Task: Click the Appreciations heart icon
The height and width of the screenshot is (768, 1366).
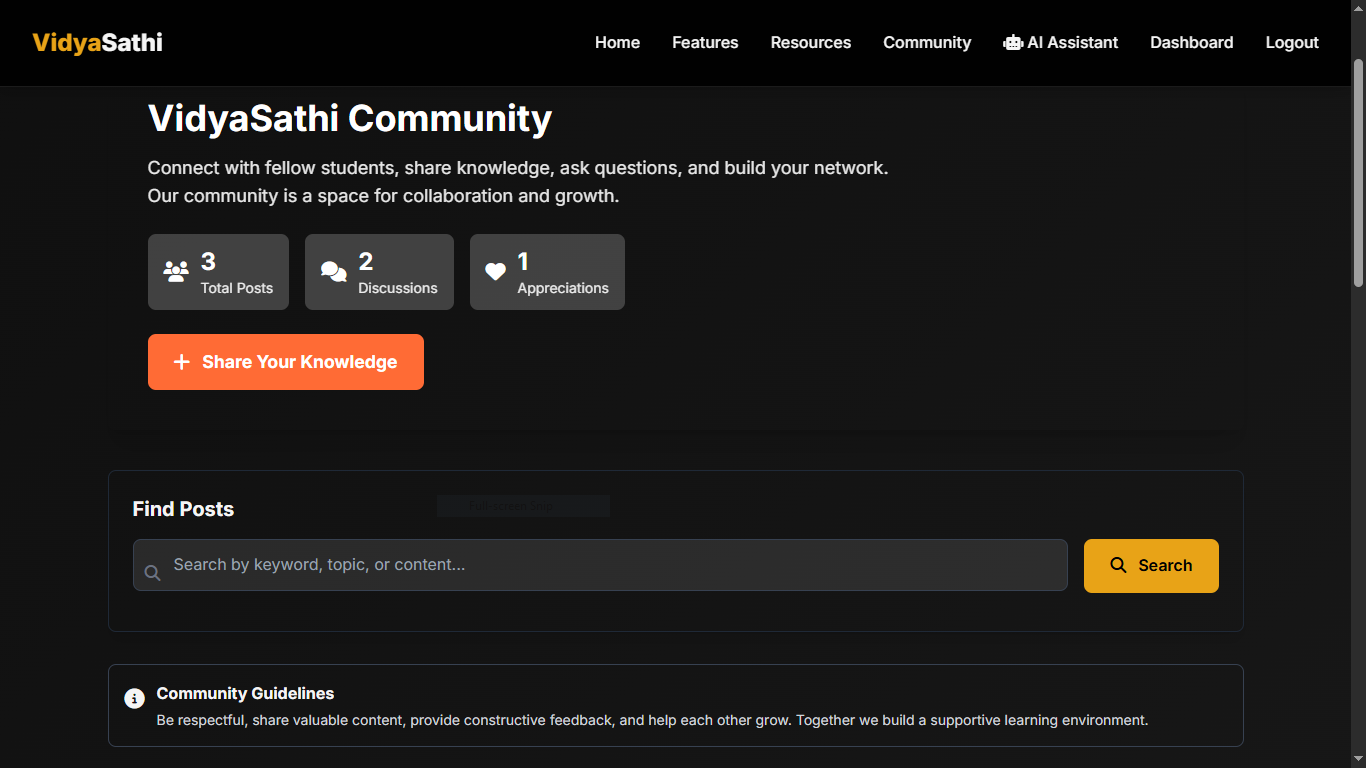Action: [x=495, y=271]
